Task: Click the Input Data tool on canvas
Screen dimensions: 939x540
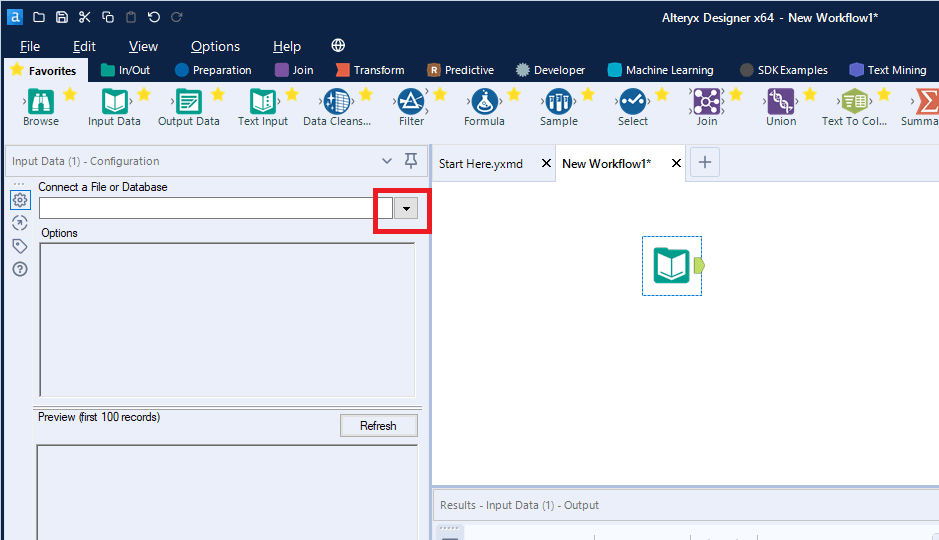Action: pyautogui.click(x=671, y=265)
